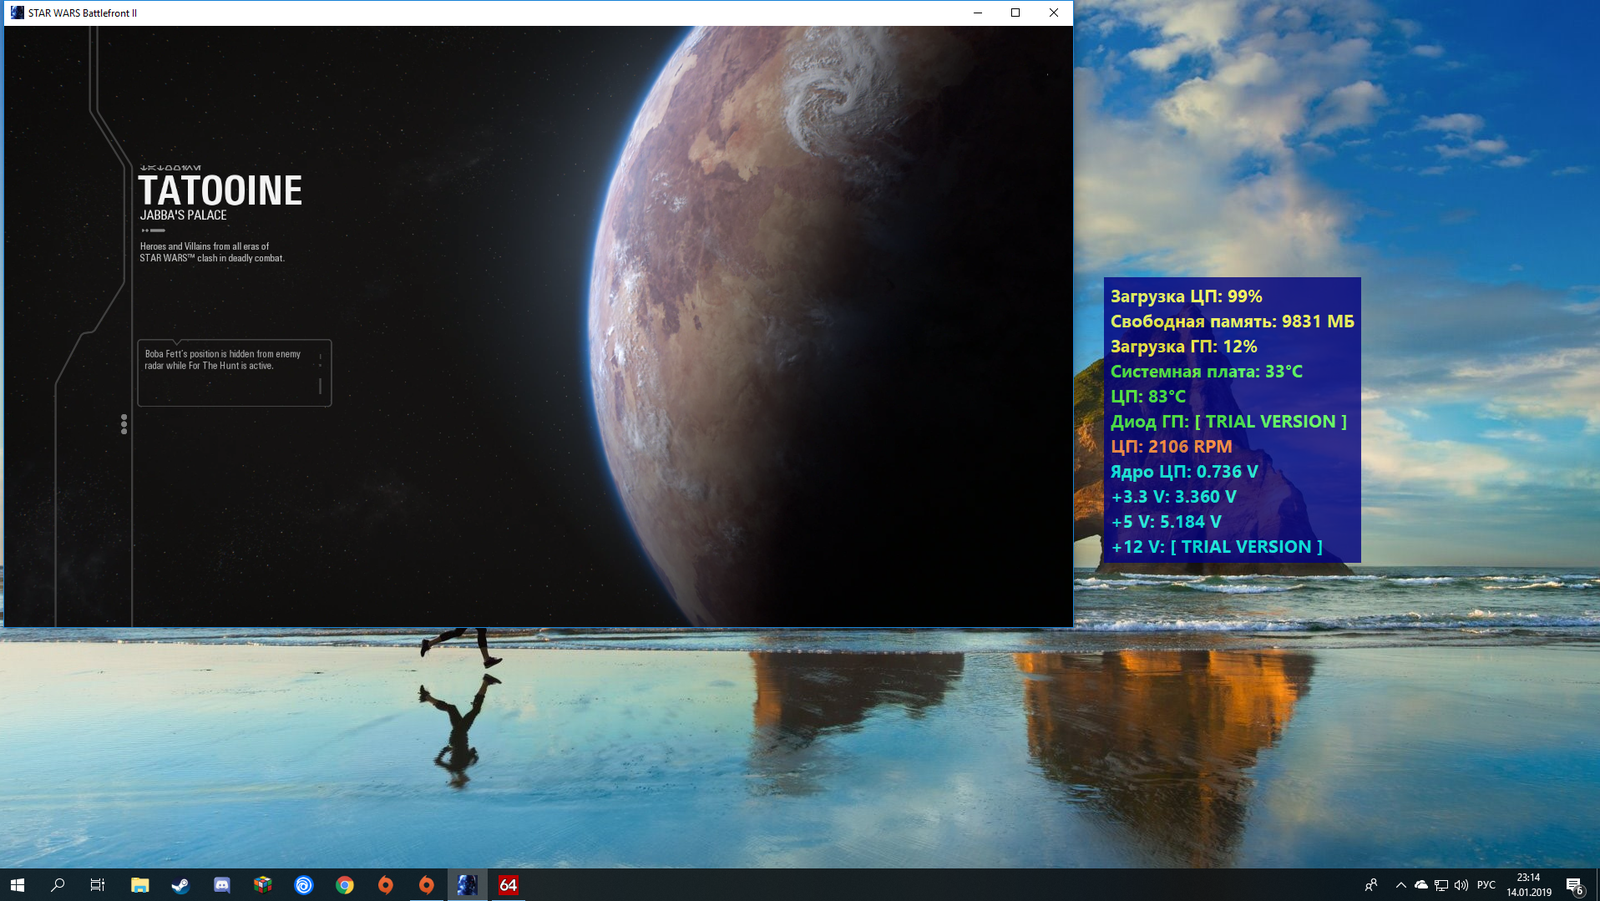Screen dimensions: 1600x901
Task: Close the STAR WARS Battlefront II window
Action: [x=1053, y=13]
